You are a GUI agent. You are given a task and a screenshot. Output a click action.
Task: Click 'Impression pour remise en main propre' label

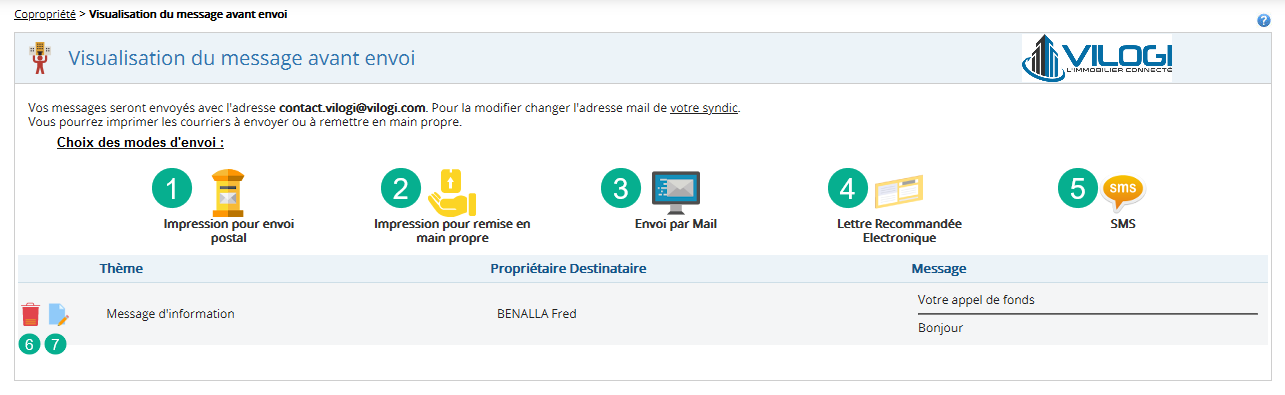click(x=452, y=231)
